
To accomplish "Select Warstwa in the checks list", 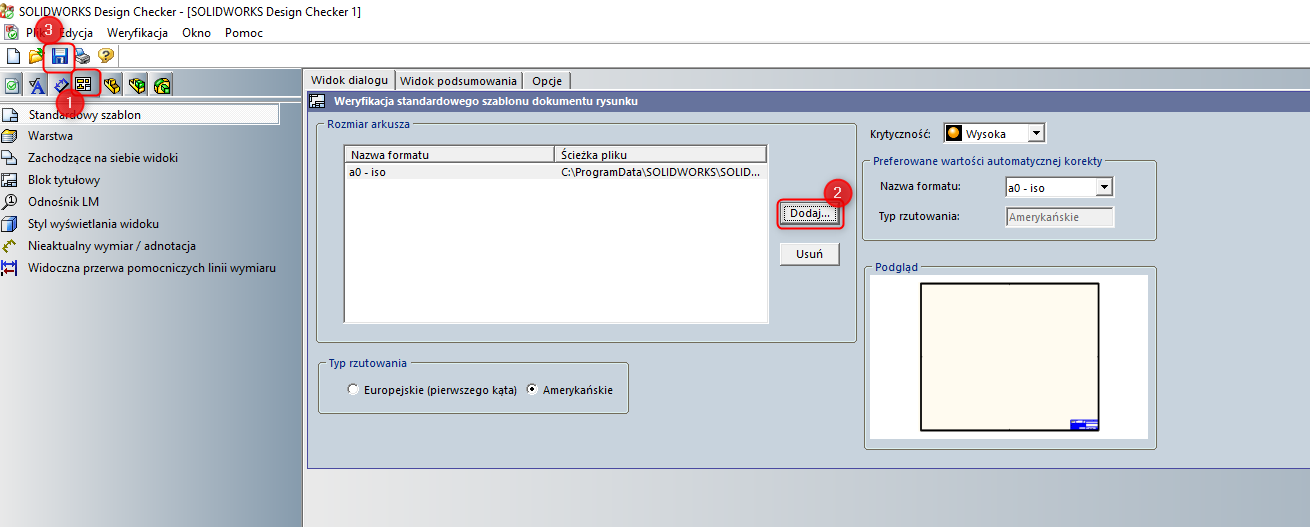I will tap(51, 136).
